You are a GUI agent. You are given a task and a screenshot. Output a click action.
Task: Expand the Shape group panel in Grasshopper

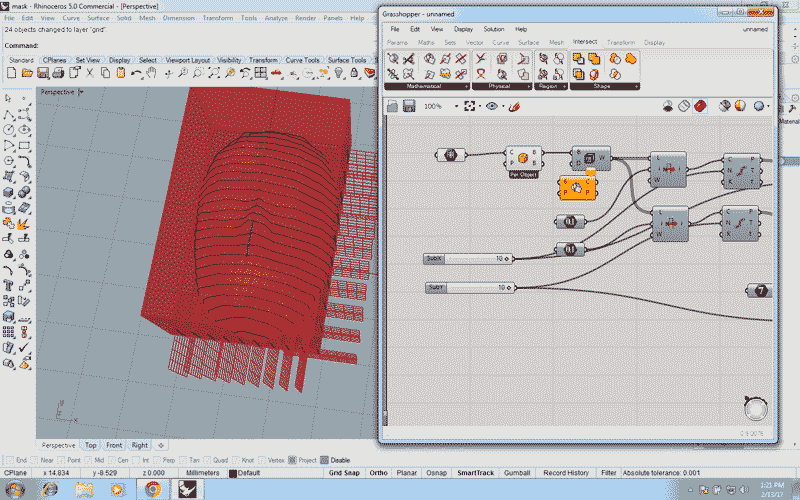636,87
